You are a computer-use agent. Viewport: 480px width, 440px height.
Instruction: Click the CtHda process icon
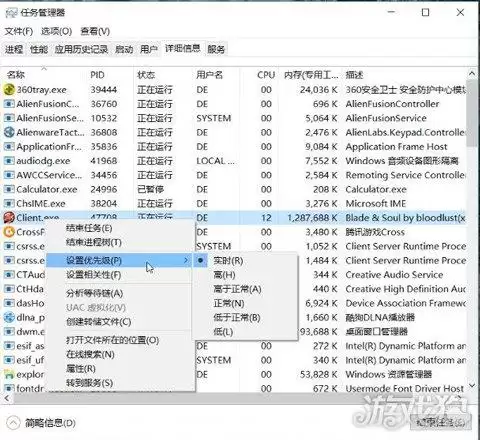click(x=9, y=289)
